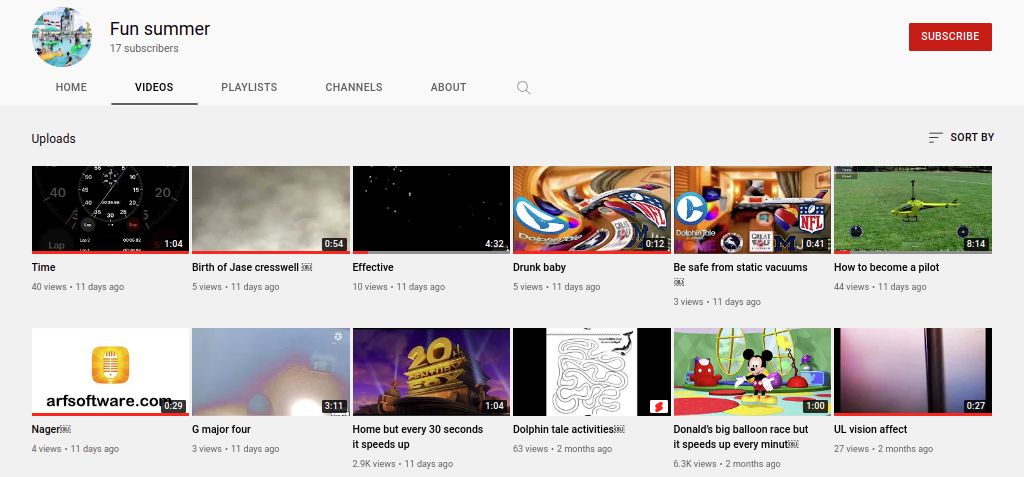Viewport: 1024px width, 477px height.
Task: Play the arfsoftware.com microphone thumbnail
Action: (x=110, y=372)
